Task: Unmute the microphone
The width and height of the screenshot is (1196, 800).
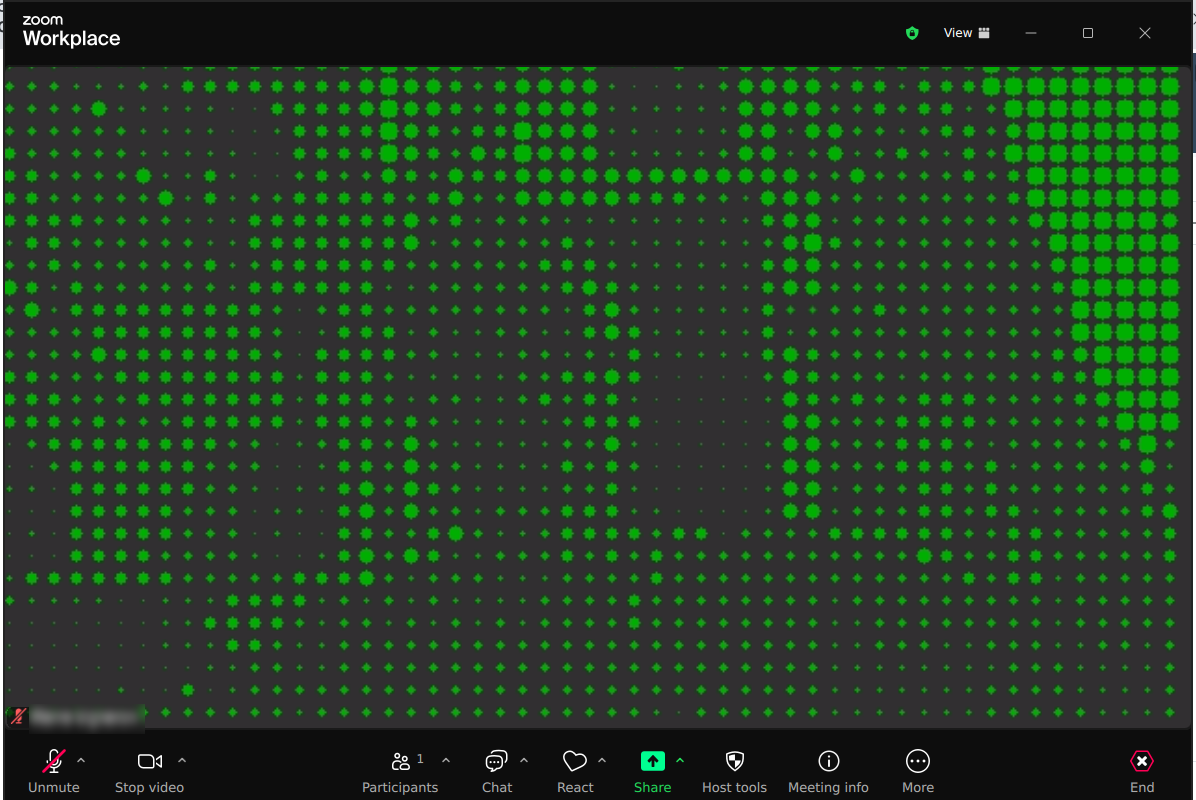Action: point(54,762)
